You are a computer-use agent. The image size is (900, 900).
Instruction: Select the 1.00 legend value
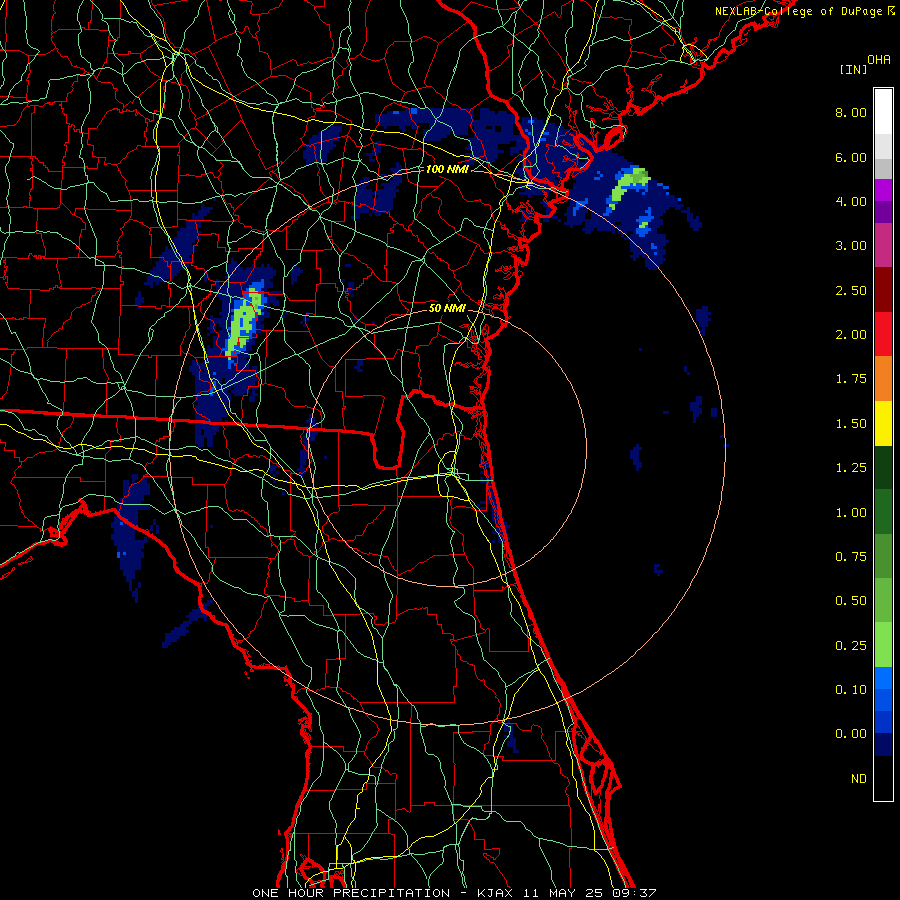(x=851, y=513)
